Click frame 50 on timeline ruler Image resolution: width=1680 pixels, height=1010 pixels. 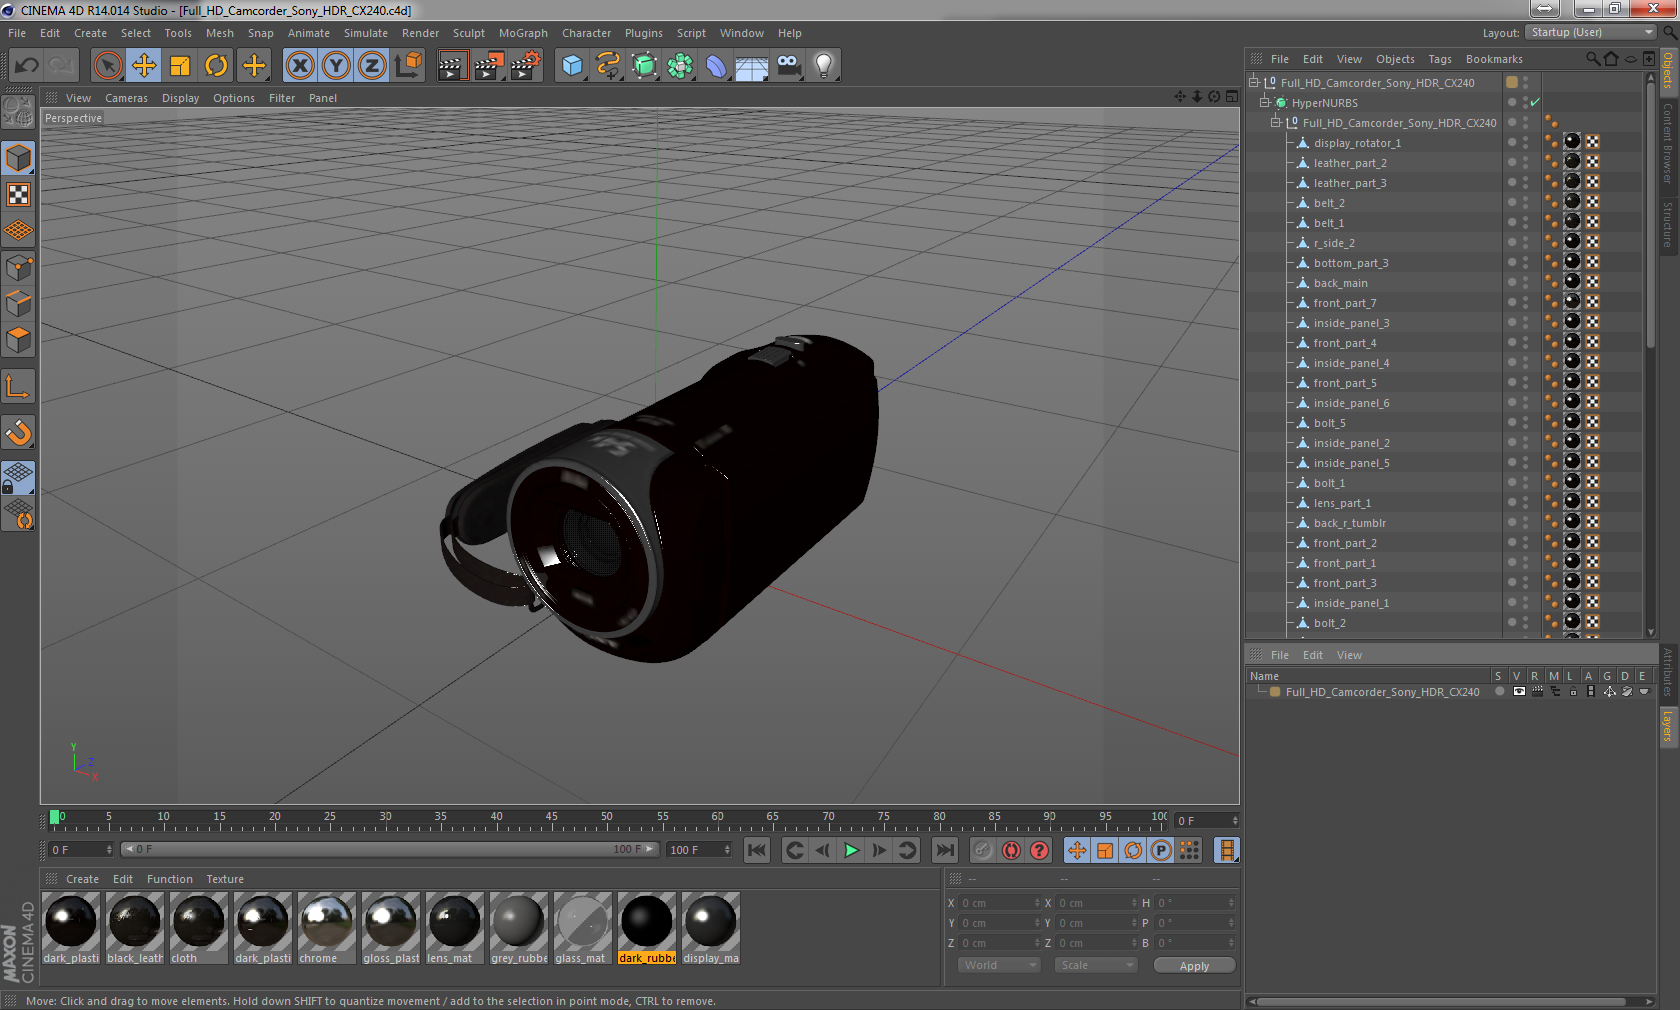coord(607,818)
